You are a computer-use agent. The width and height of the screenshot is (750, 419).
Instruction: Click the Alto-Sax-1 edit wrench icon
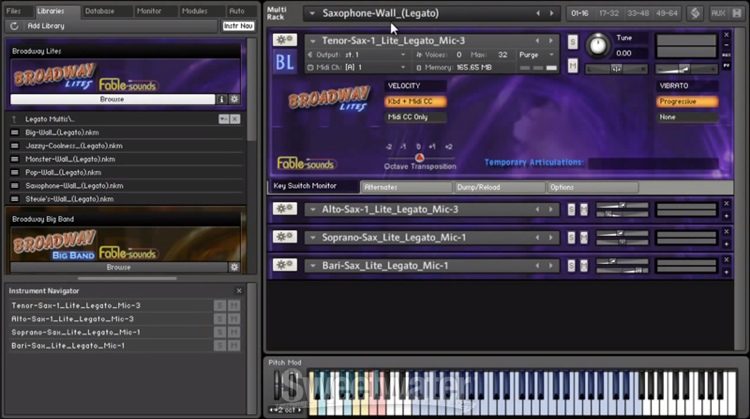tap(285, 209)
